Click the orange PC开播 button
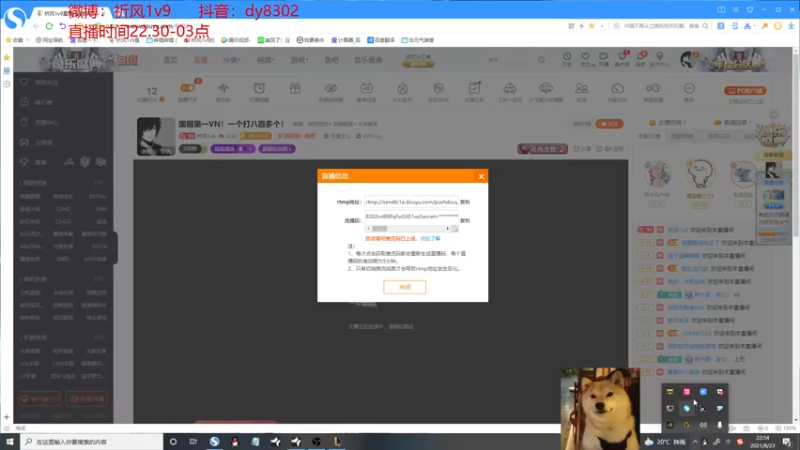Image resolution: width=800 pixels, height=450 pixels. pos(745,90)
